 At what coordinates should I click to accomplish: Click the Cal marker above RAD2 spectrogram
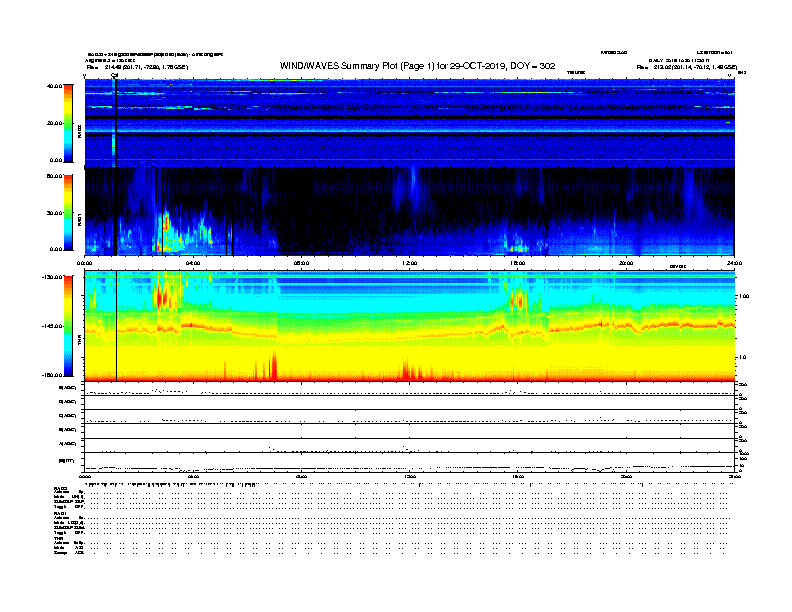pyautogui.click(x=115, y=75)
